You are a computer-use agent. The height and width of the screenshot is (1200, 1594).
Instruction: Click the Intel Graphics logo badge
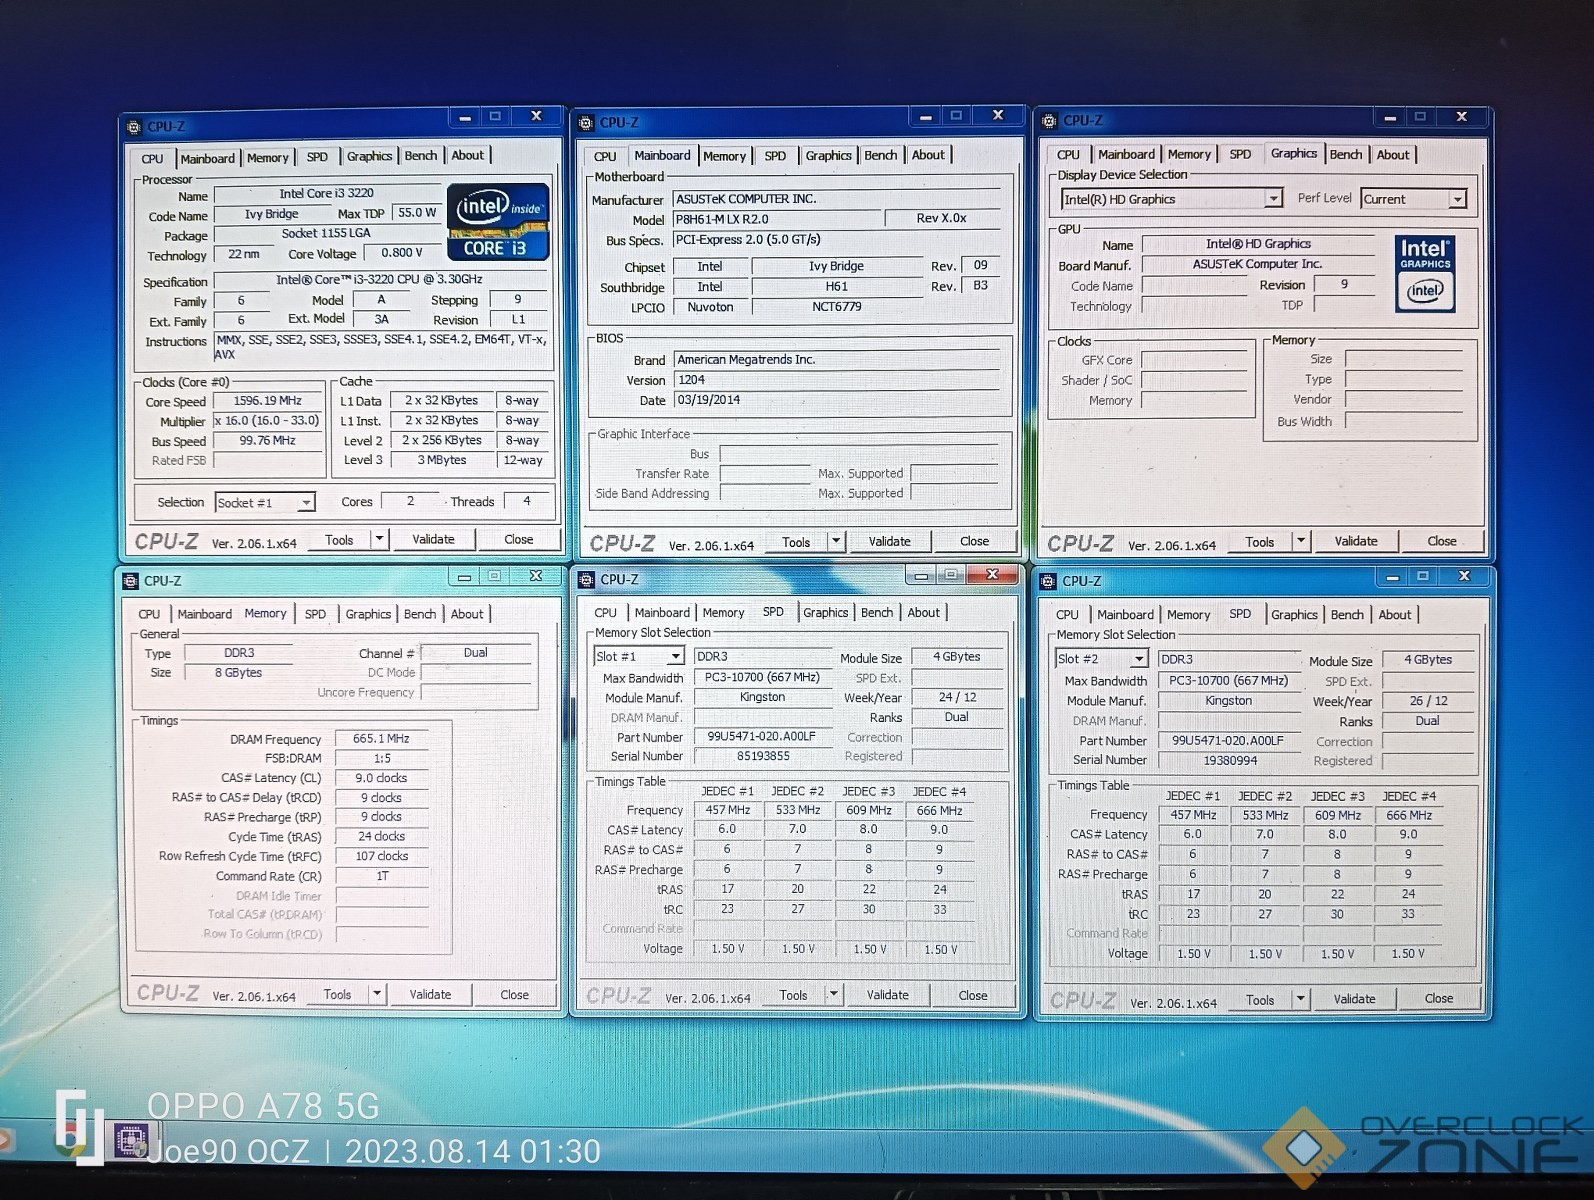pyautogui.click(x=1425, y=273)
